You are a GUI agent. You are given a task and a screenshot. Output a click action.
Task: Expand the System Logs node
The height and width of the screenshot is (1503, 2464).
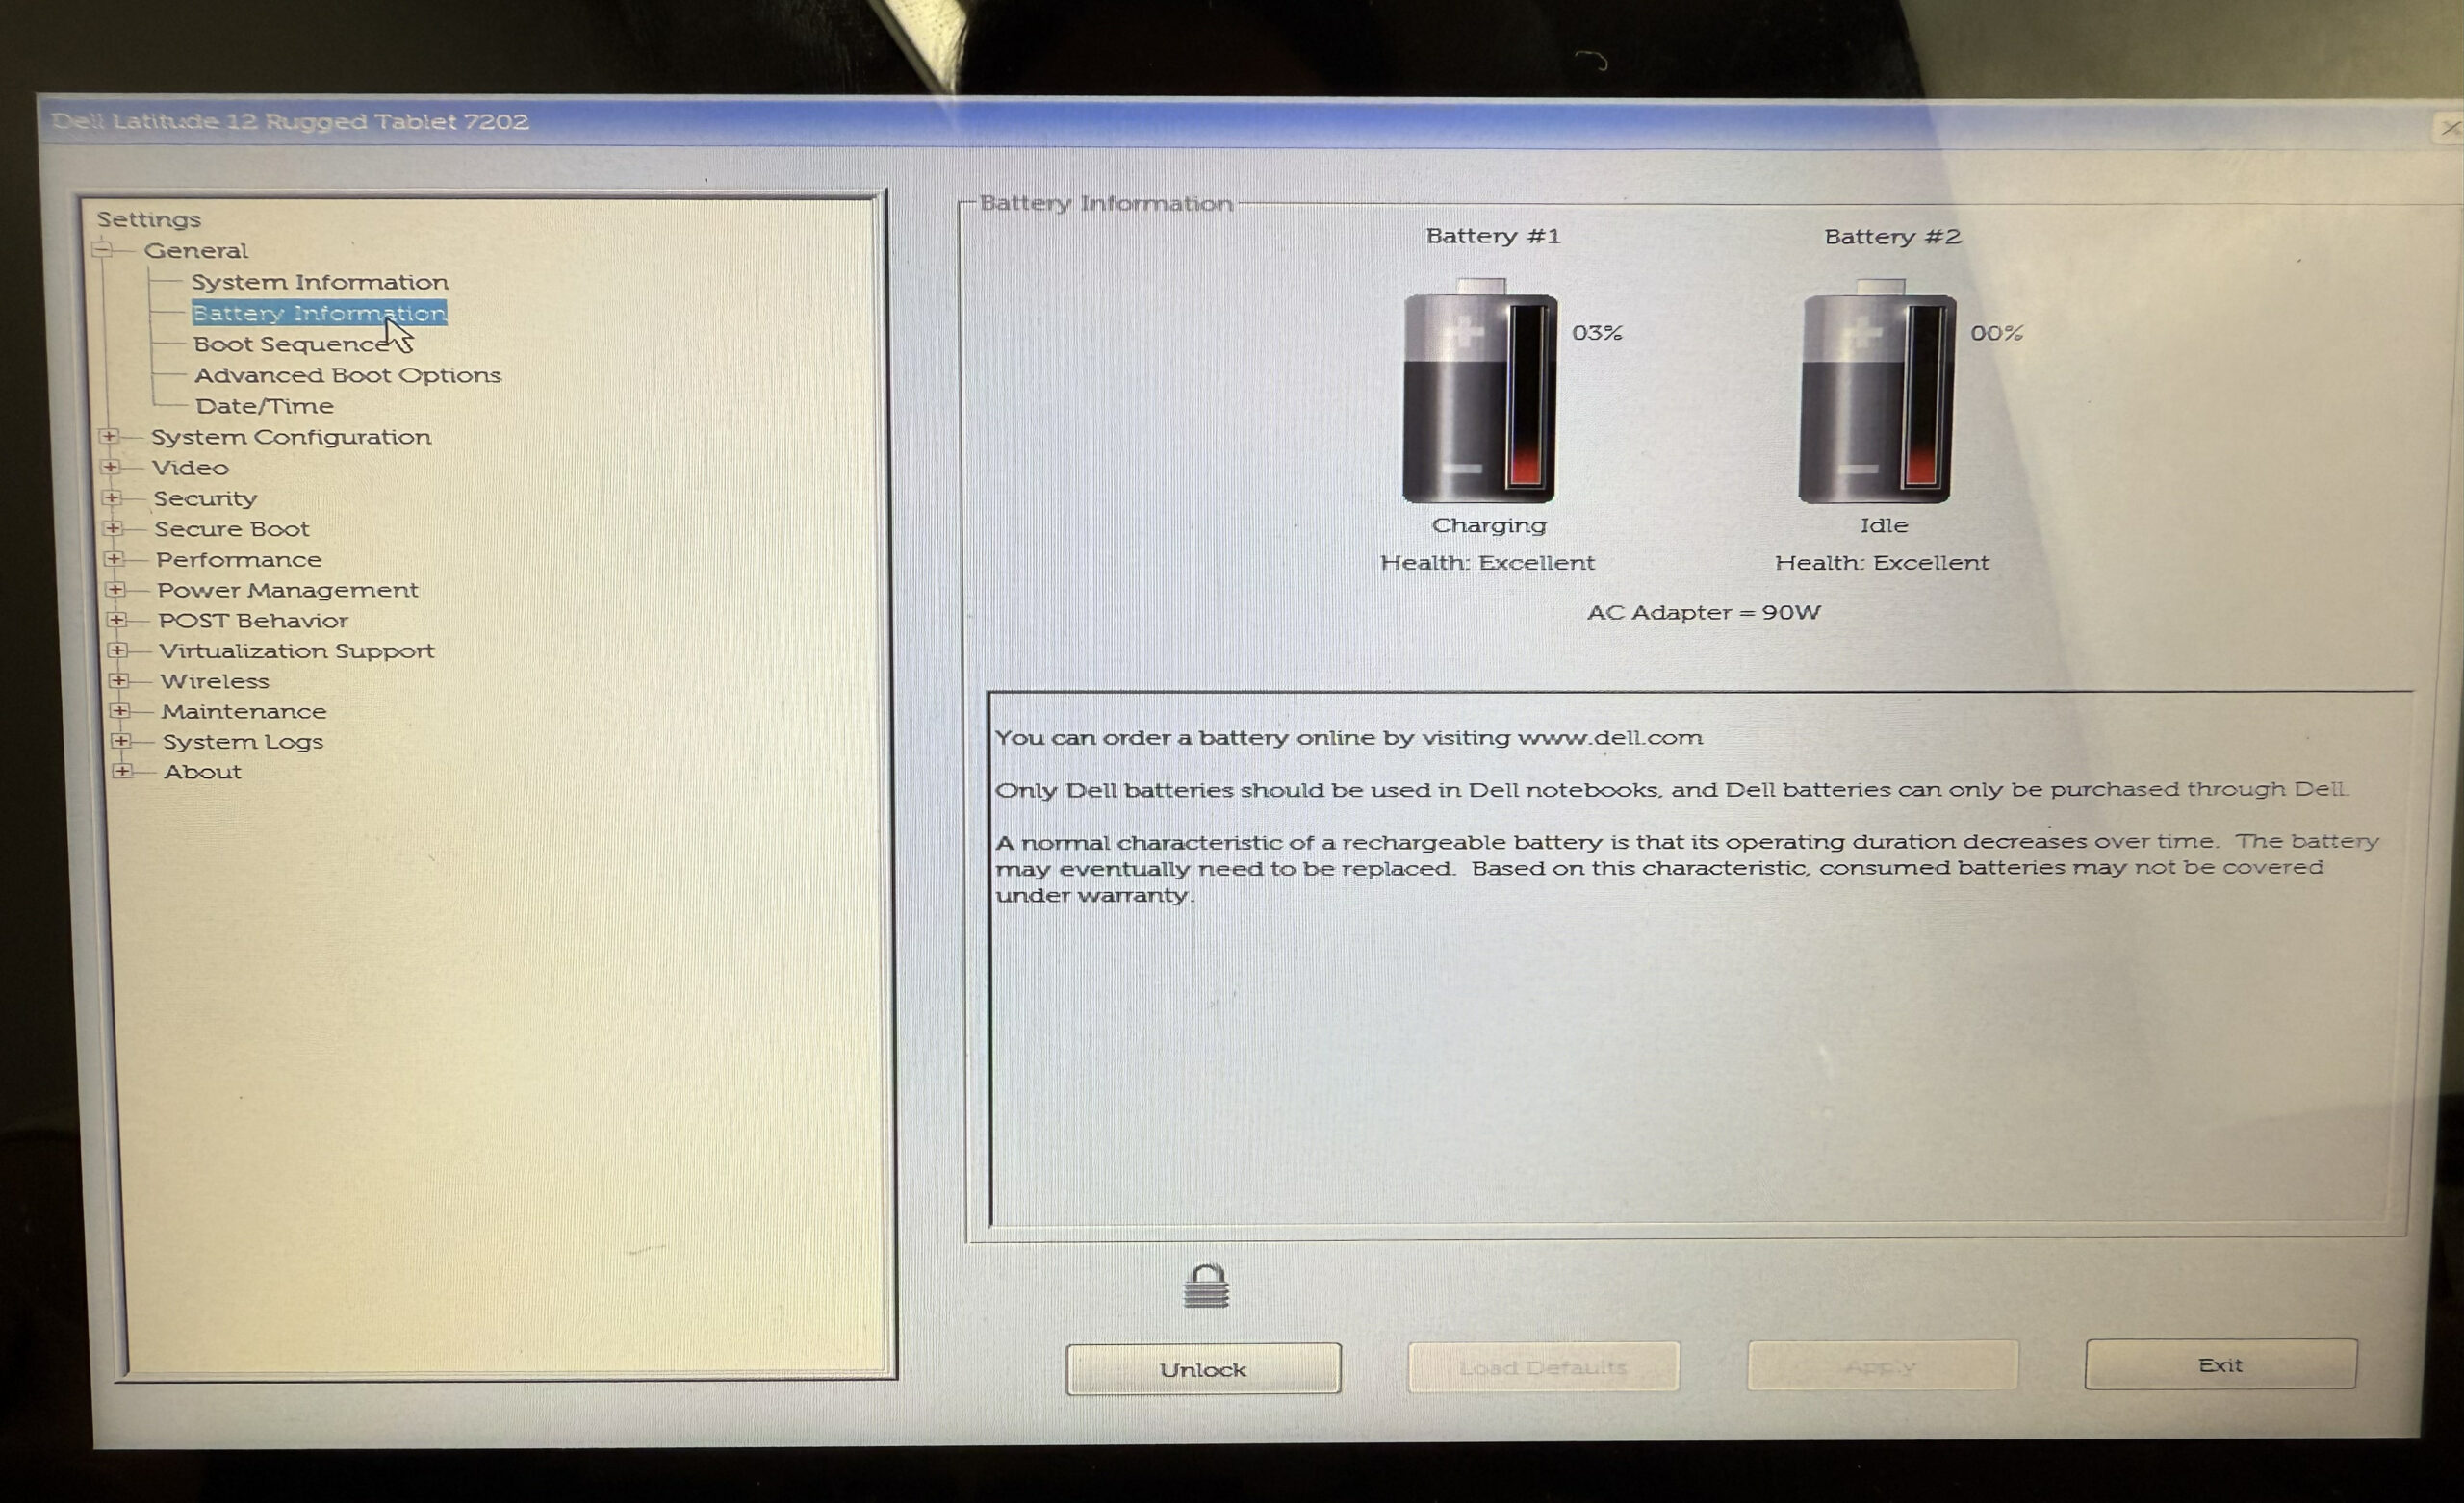click(120, 741)
